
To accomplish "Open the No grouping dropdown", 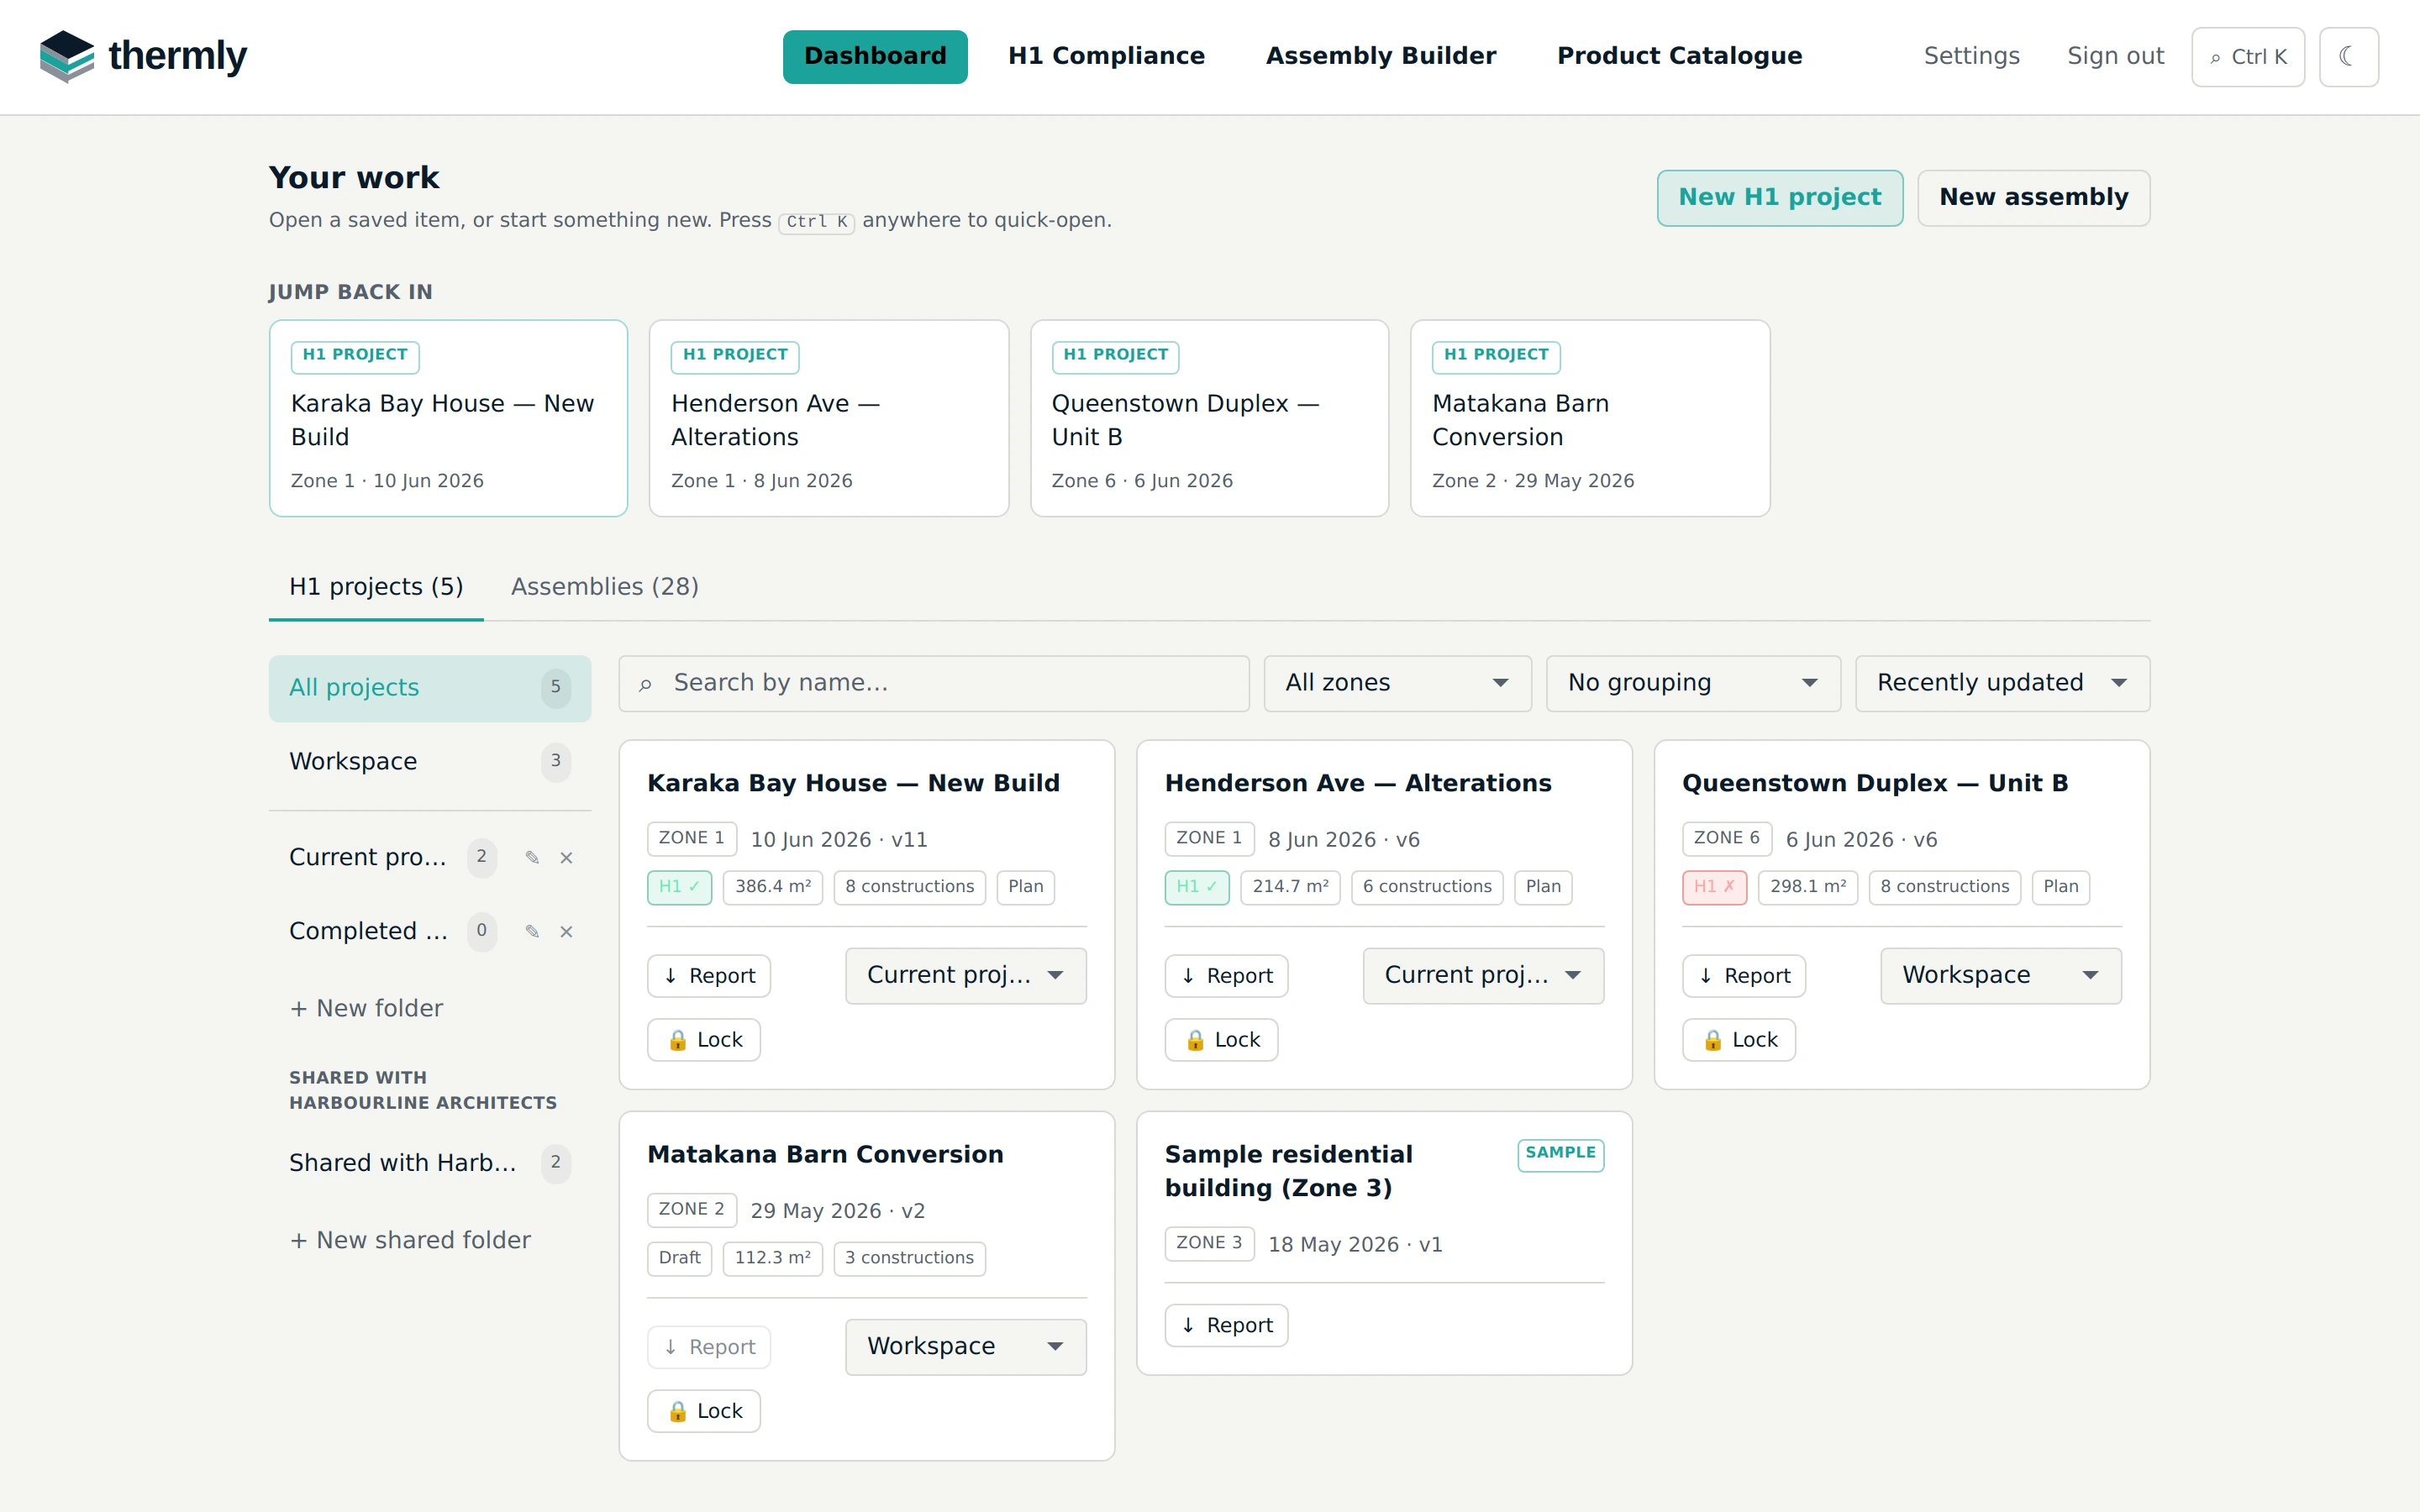I will click(x=1693, y=683).
